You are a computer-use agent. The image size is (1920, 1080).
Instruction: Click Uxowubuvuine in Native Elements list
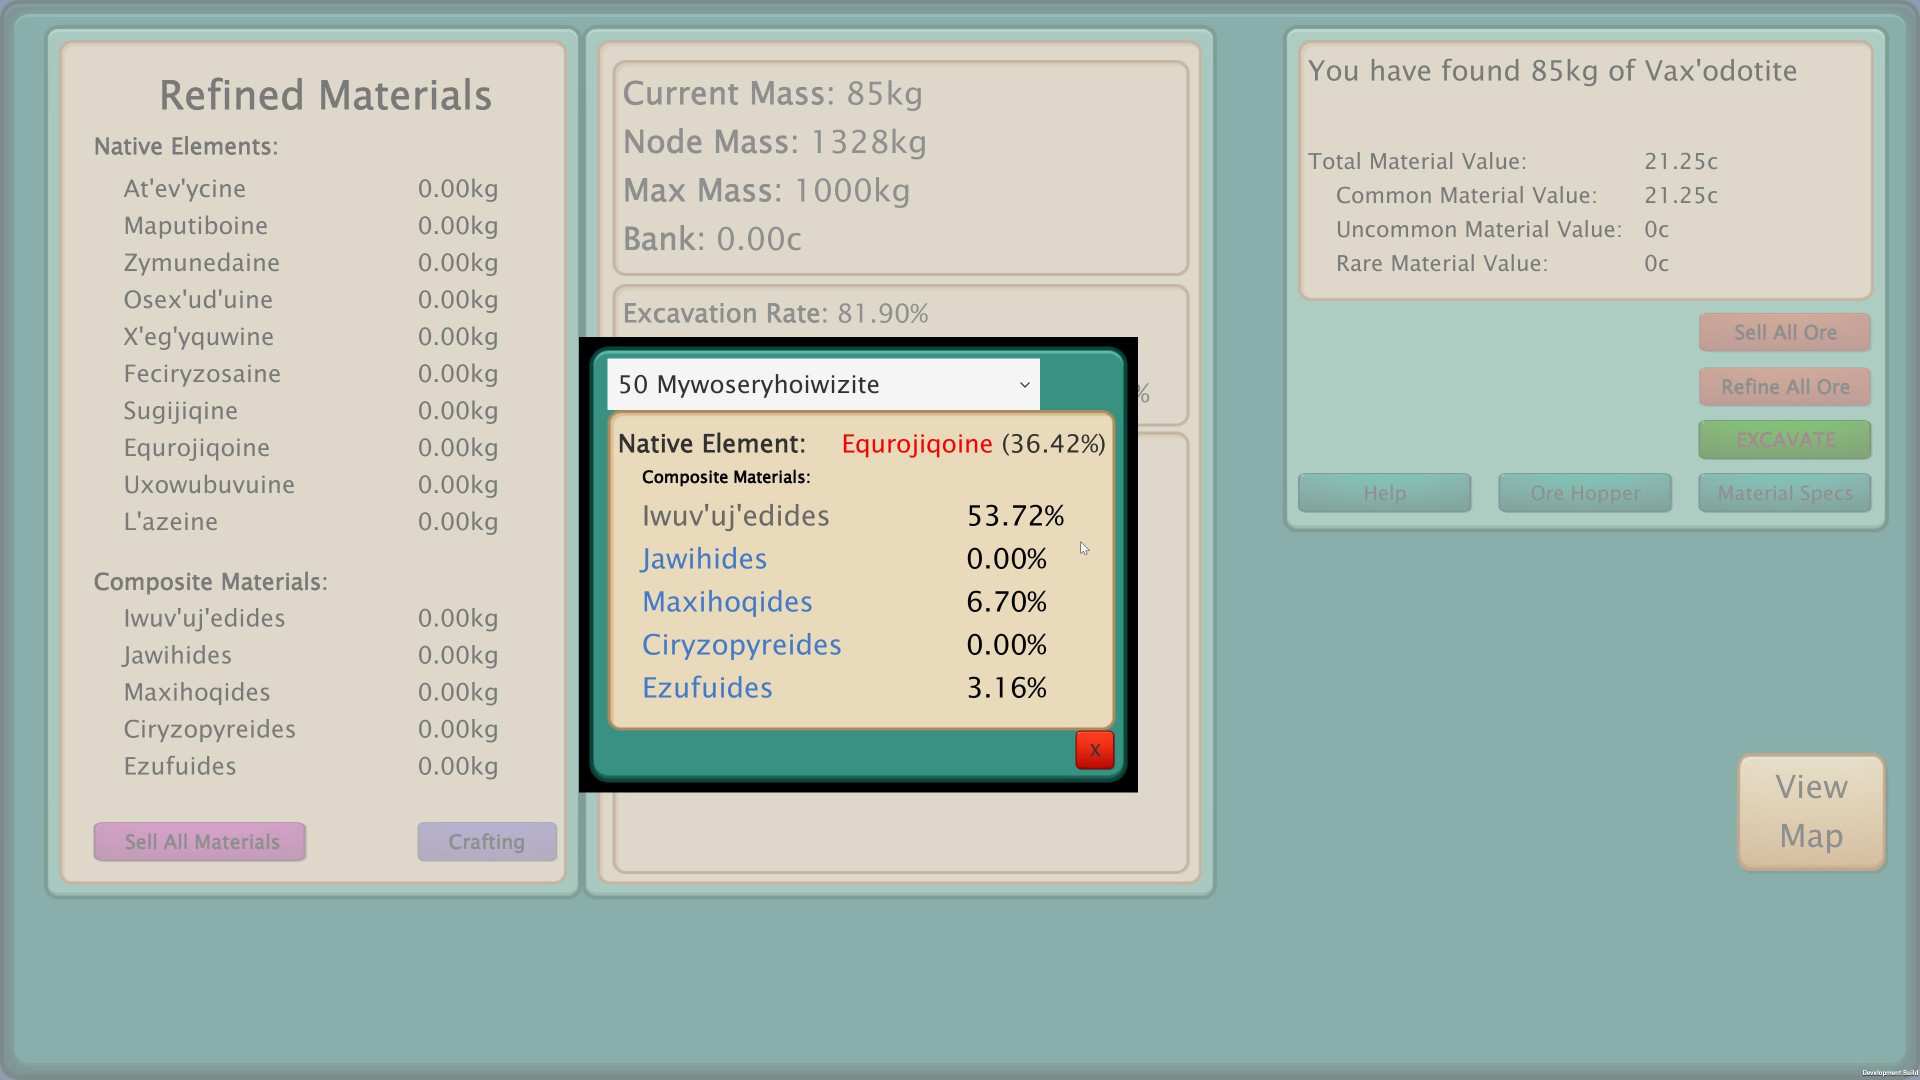tap(209, 485)
